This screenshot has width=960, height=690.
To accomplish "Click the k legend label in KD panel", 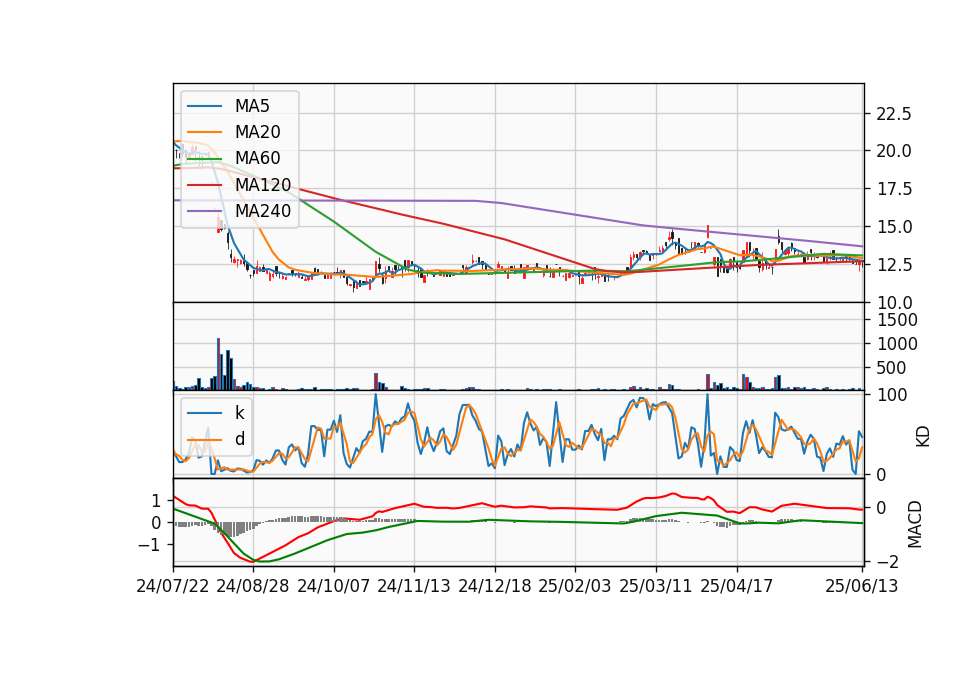I will pyautogui.click(x=239, y=413).
